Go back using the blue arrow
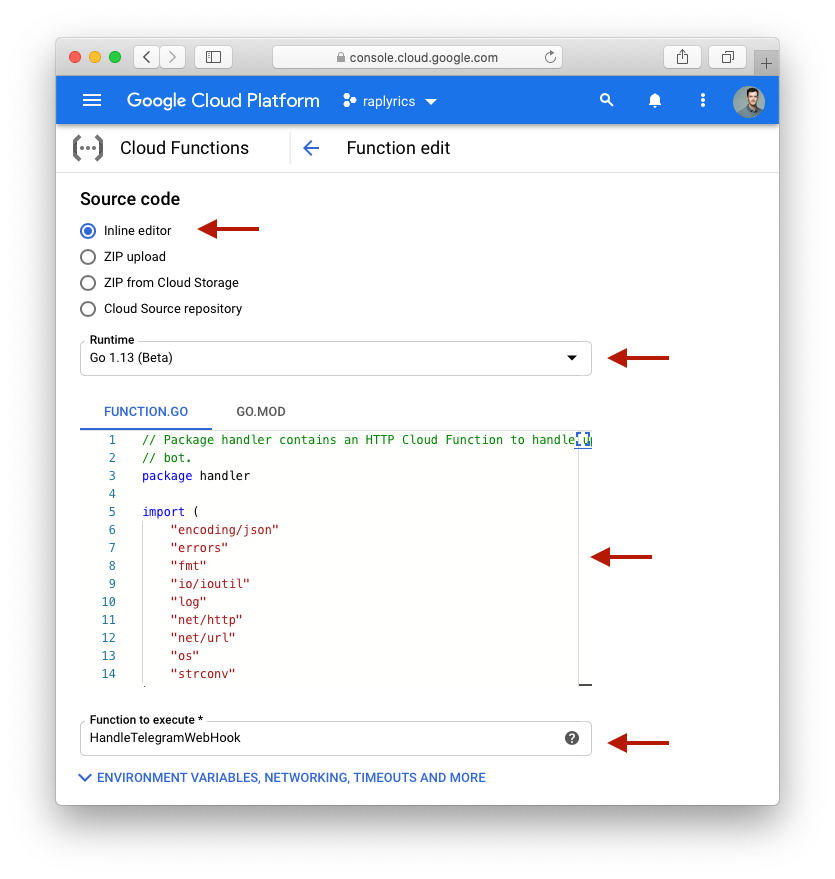Viewport: 835px width, 879px height. (311, 148)
